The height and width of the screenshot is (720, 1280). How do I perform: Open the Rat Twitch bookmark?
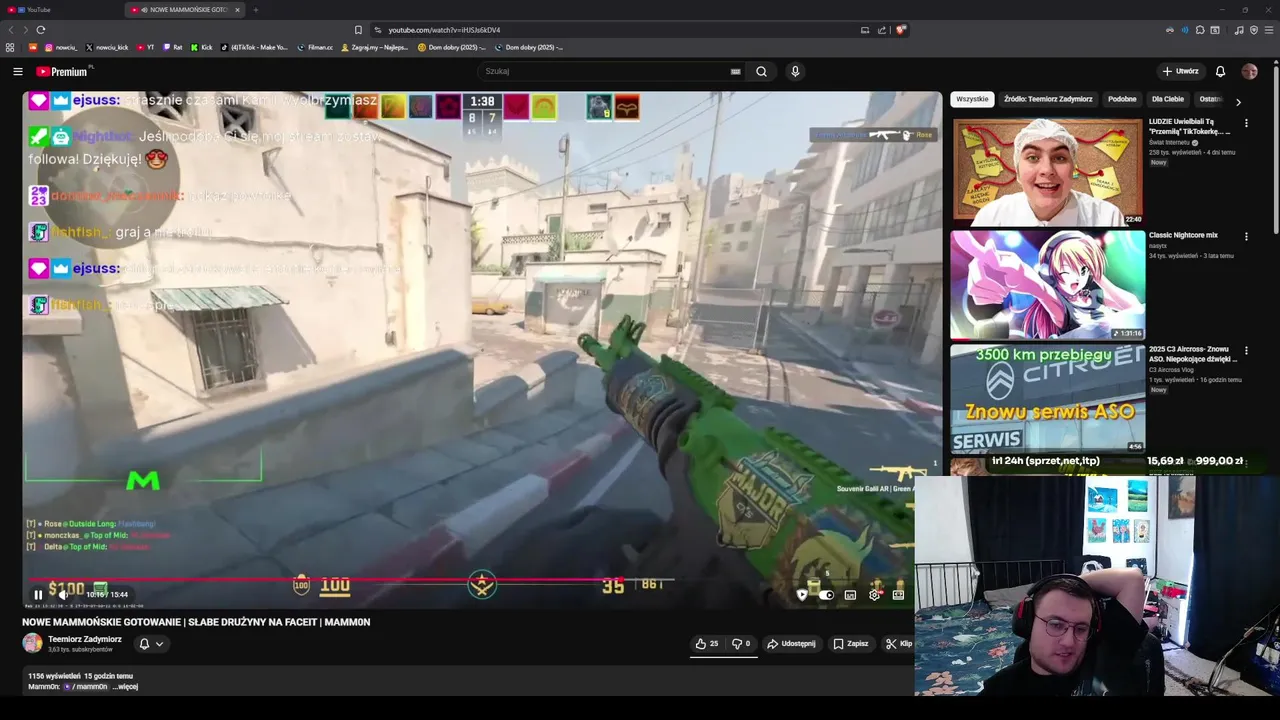coord(173,47)
